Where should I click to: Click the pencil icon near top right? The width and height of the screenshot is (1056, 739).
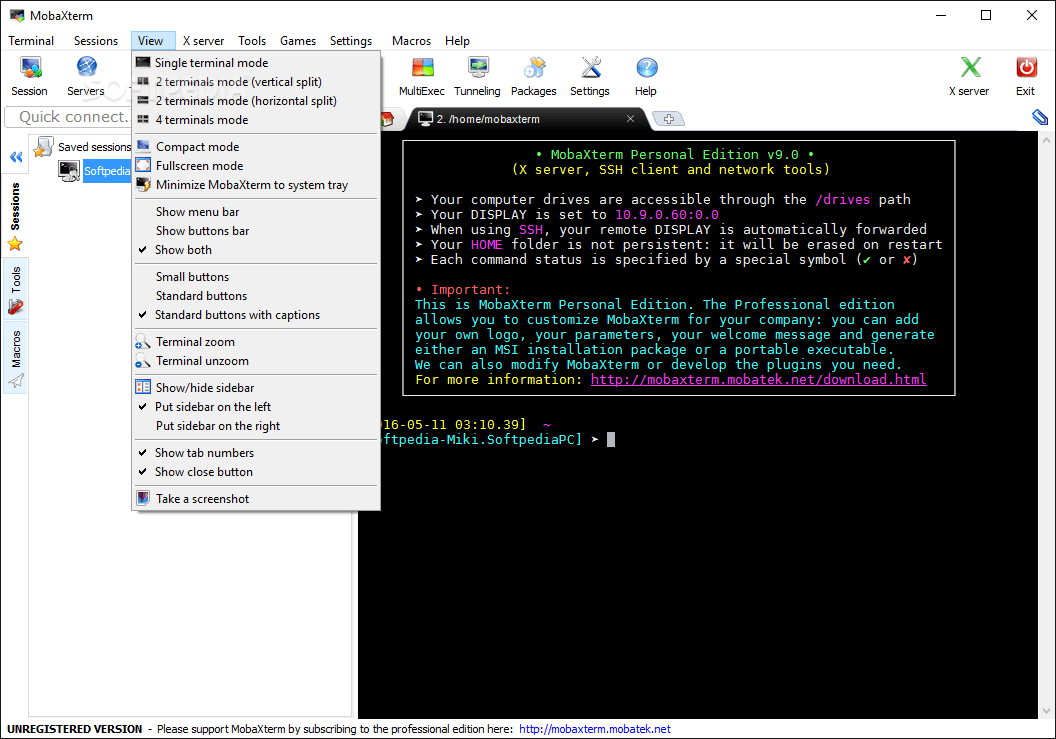(1039, 116)
